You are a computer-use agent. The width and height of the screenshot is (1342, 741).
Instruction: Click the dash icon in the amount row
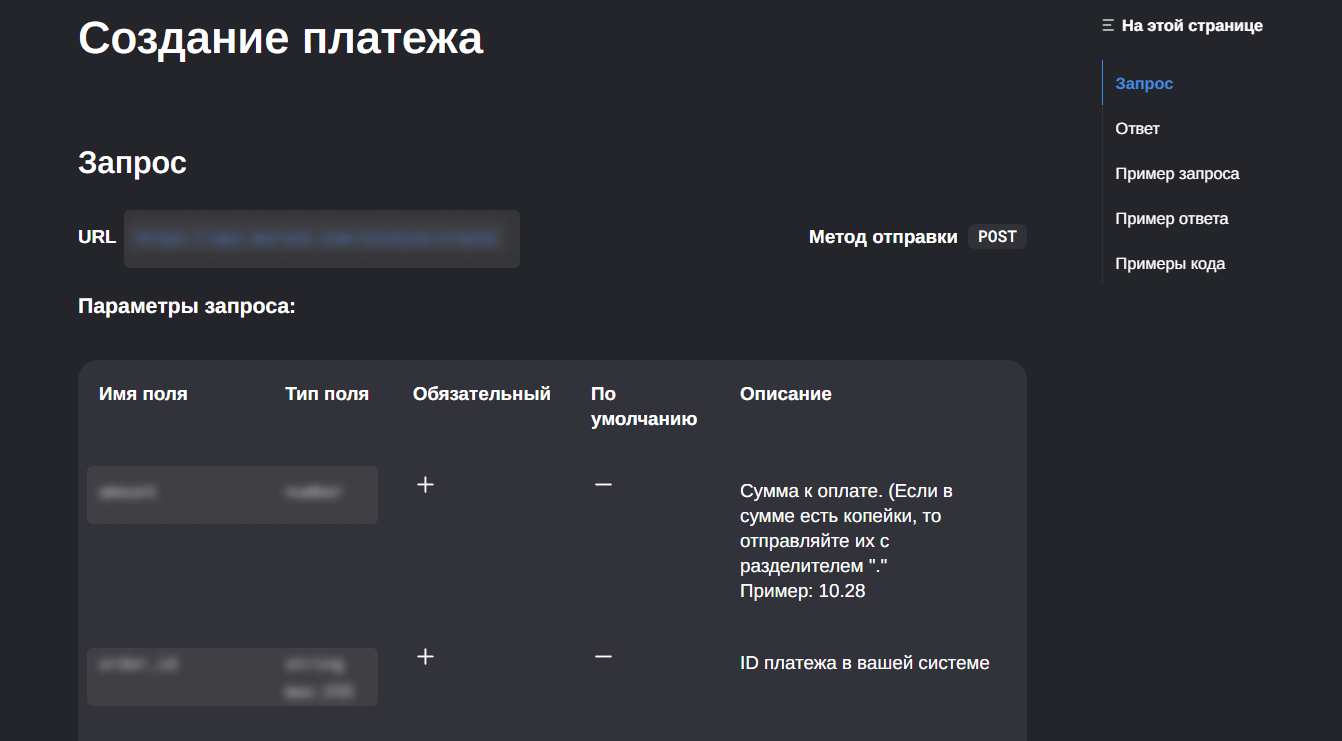click(x=603, y=484)
